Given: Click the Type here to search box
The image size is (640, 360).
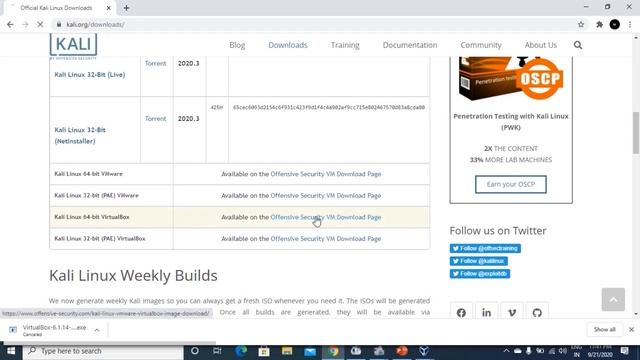Looking at the screenshot, I should [x=103, y=351].
